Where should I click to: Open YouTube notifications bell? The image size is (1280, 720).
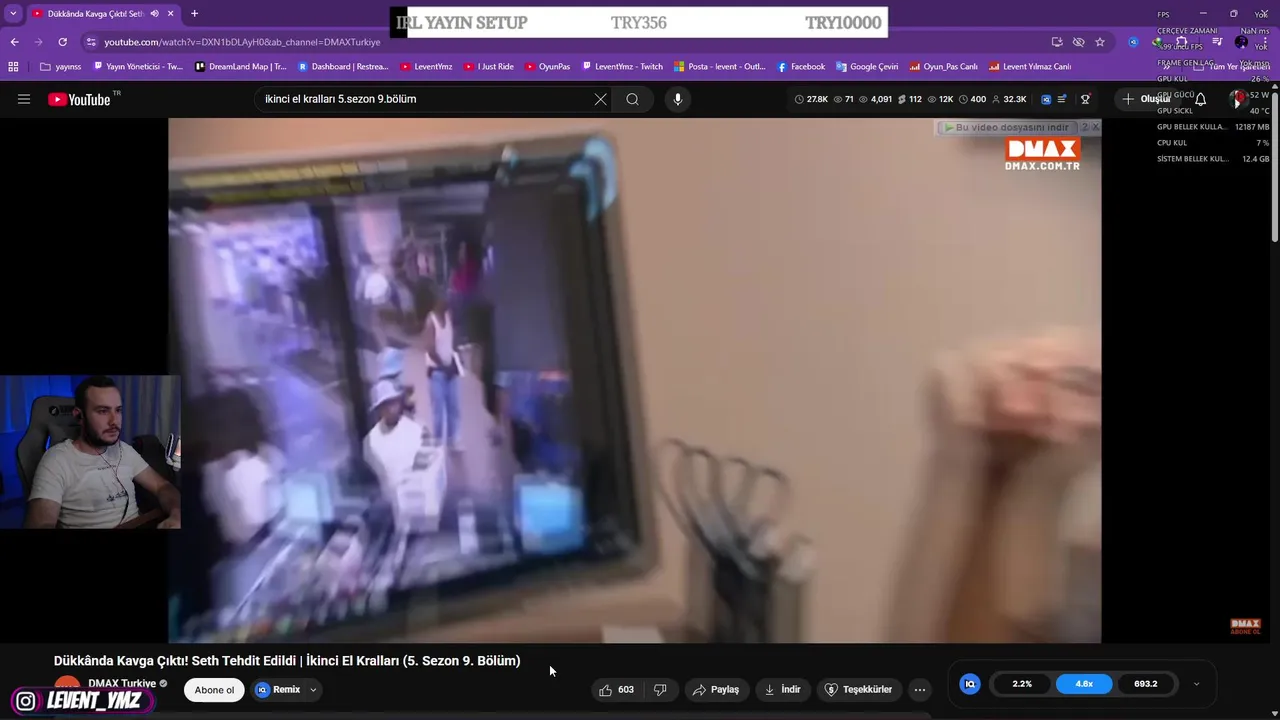click(x=1201, y=99)
